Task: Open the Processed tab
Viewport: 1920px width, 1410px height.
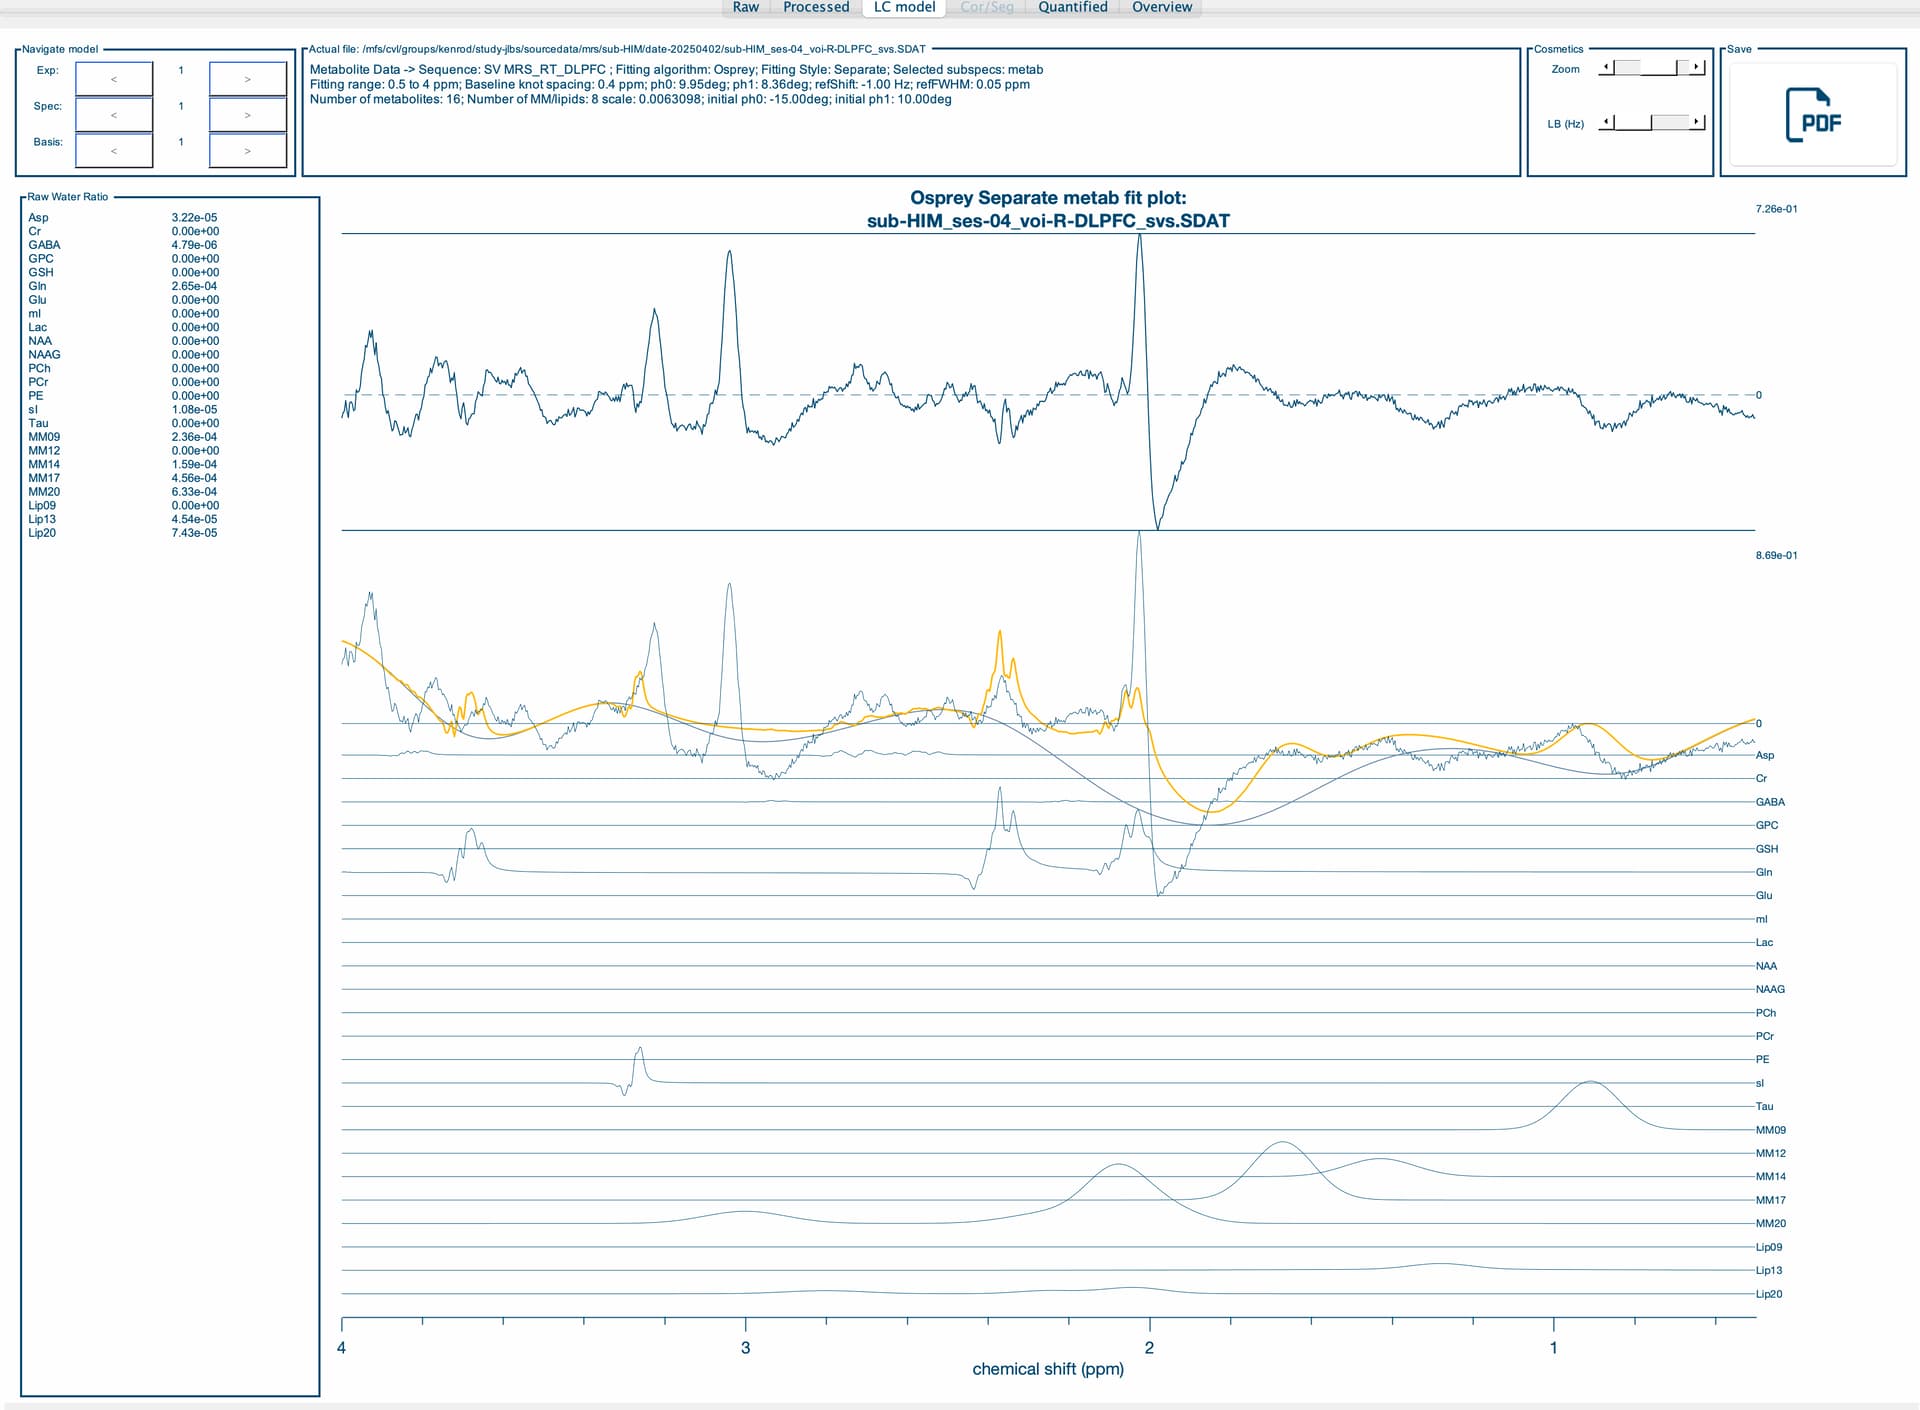Action: 816,7
